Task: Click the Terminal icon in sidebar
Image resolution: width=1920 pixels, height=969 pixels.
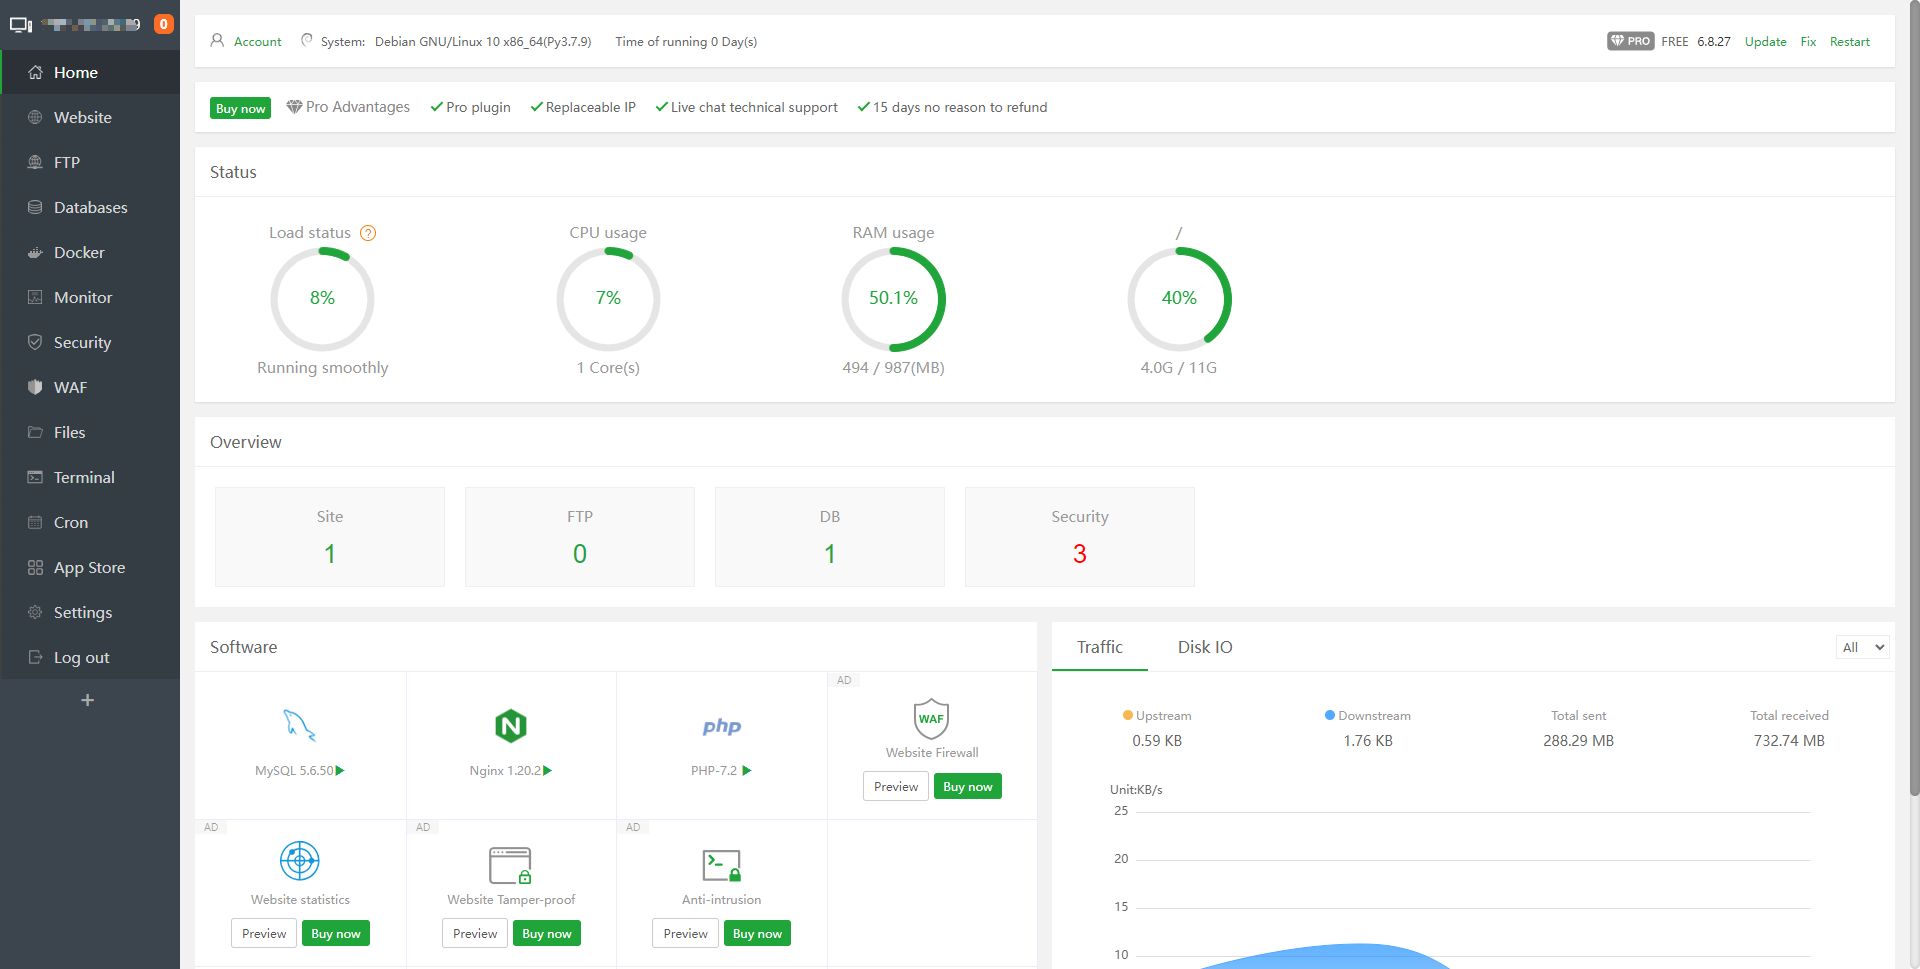Action: click(x=35, y=477)
